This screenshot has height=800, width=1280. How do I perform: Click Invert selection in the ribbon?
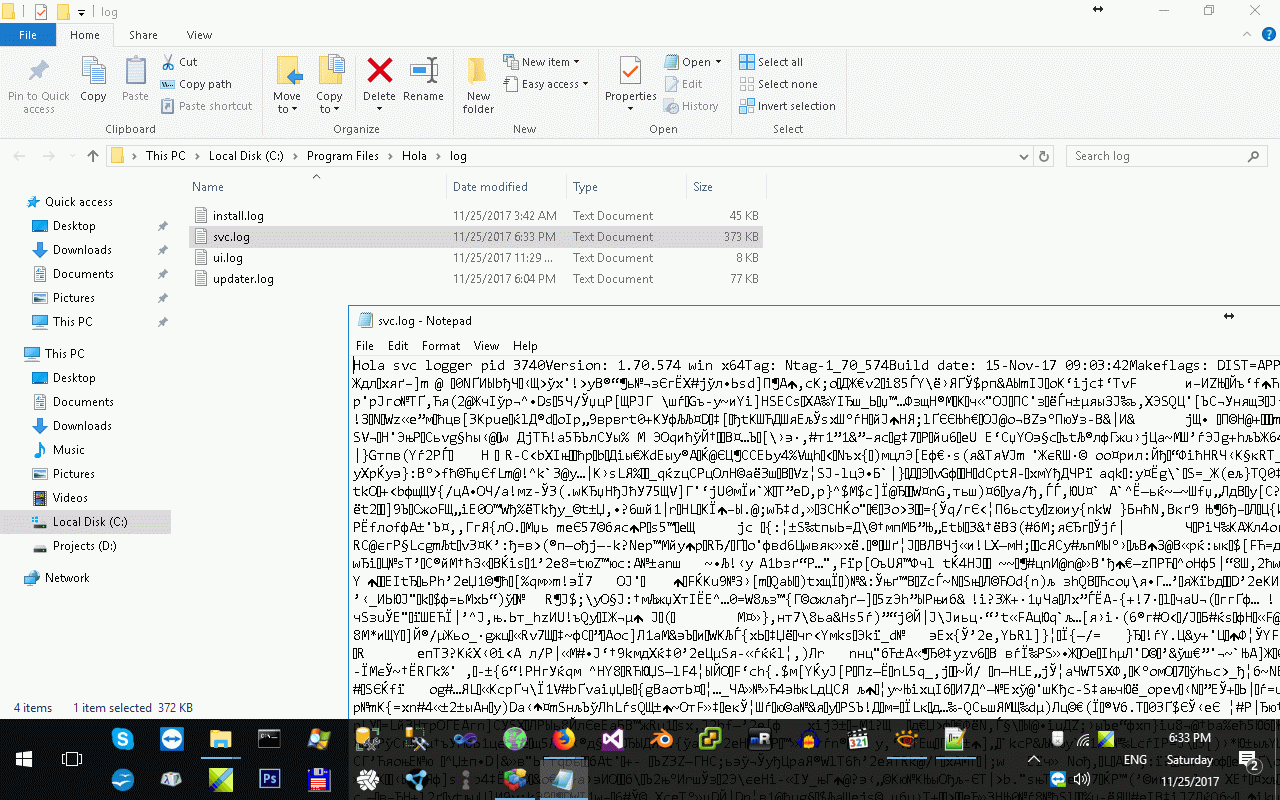click(x=787, y=106)
